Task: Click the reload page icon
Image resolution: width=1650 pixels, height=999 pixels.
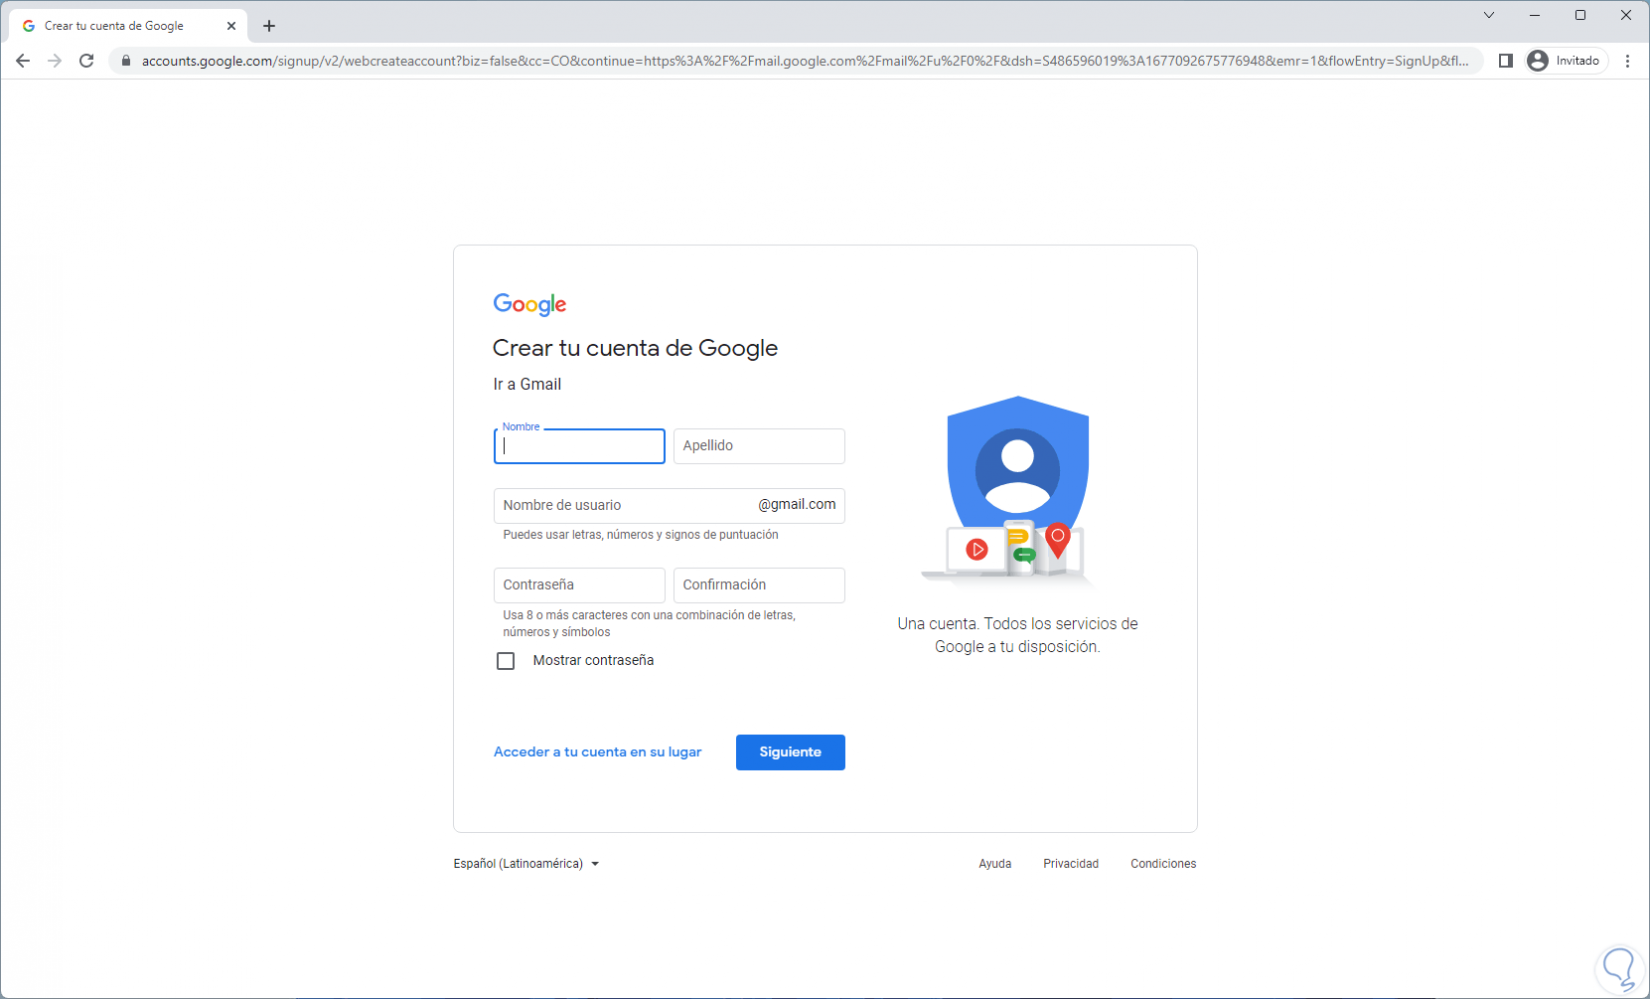Action: [x=87, y=61]
